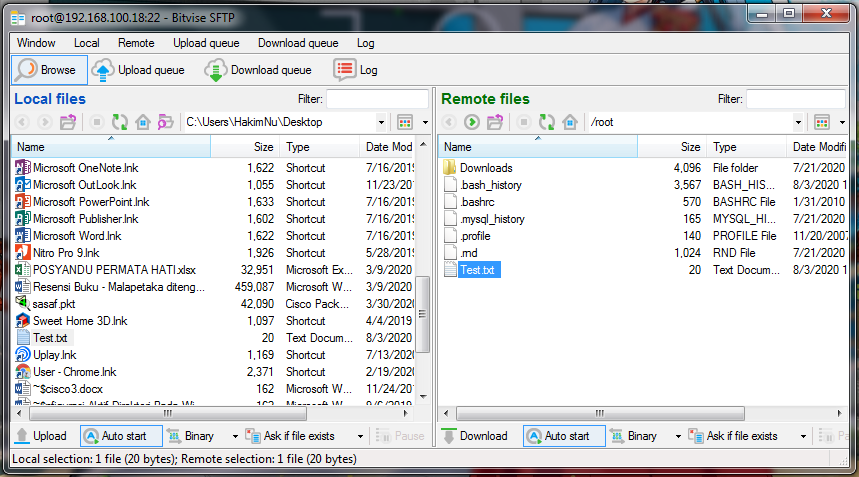Viewport: 859px width, 477px height.
Task: Go forward in remote files pane
Action: (x=472, y=122)
